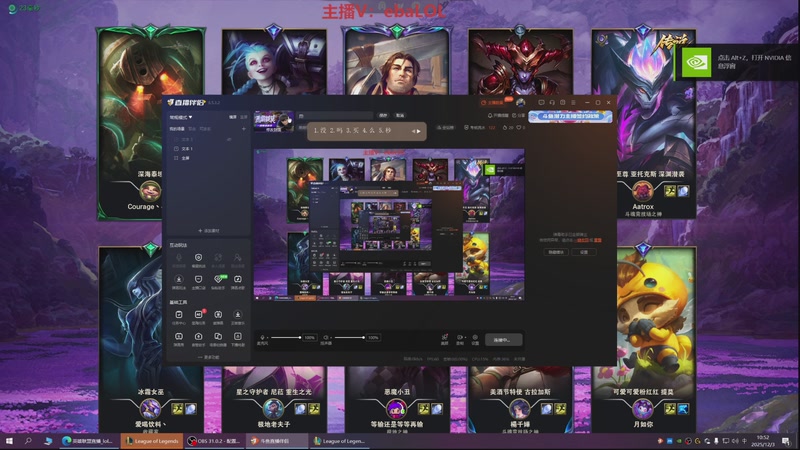800x450 pixels.
Task: Open the record camera icon dropdown
Action: (460, 338)
